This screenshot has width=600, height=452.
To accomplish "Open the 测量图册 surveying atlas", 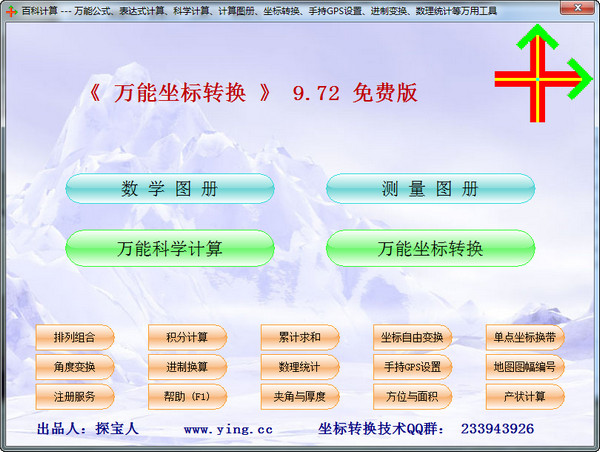I will pyautogui.click(x=430, y=188).
